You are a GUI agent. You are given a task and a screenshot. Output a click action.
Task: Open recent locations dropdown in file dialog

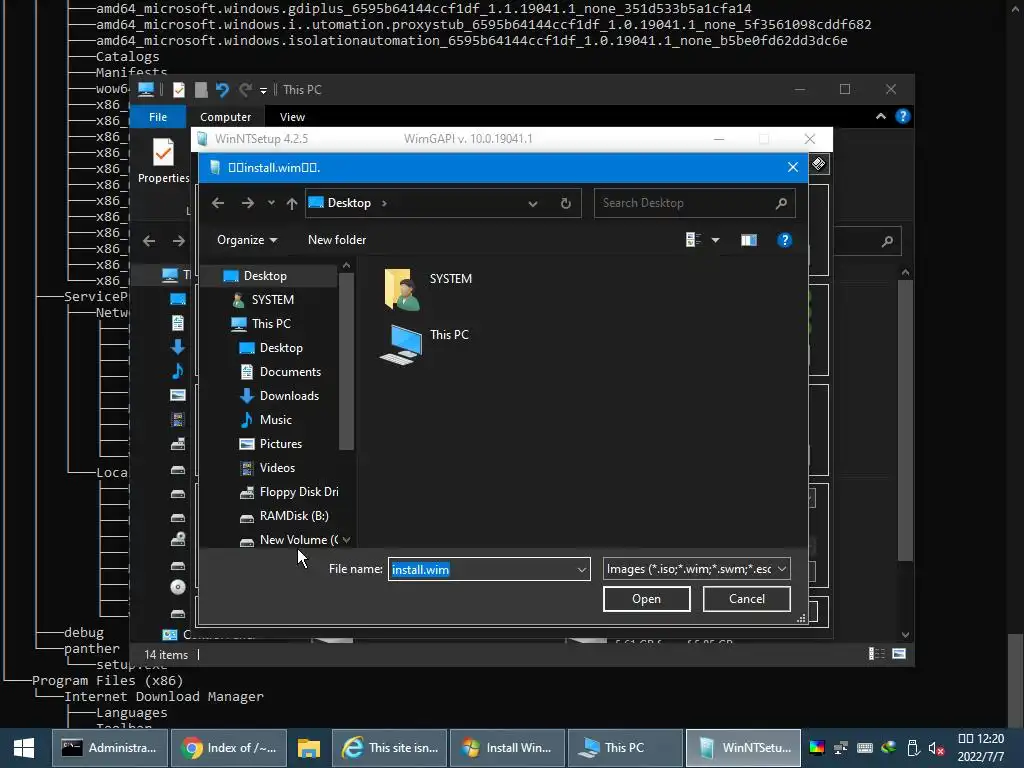tap(271, 203)
